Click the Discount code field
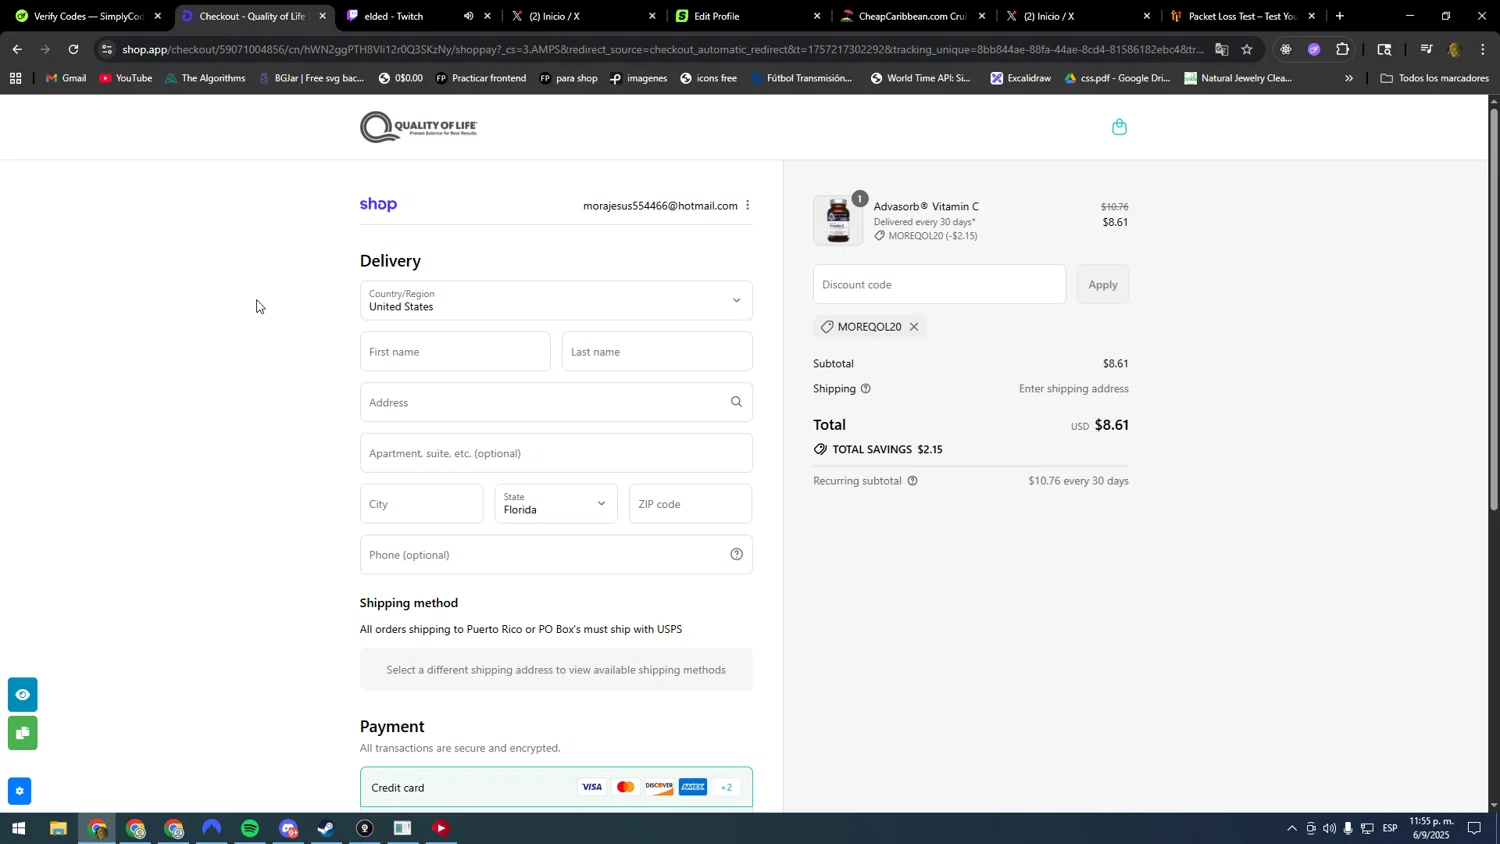The image size is (1500, 844). click(939, 285)
